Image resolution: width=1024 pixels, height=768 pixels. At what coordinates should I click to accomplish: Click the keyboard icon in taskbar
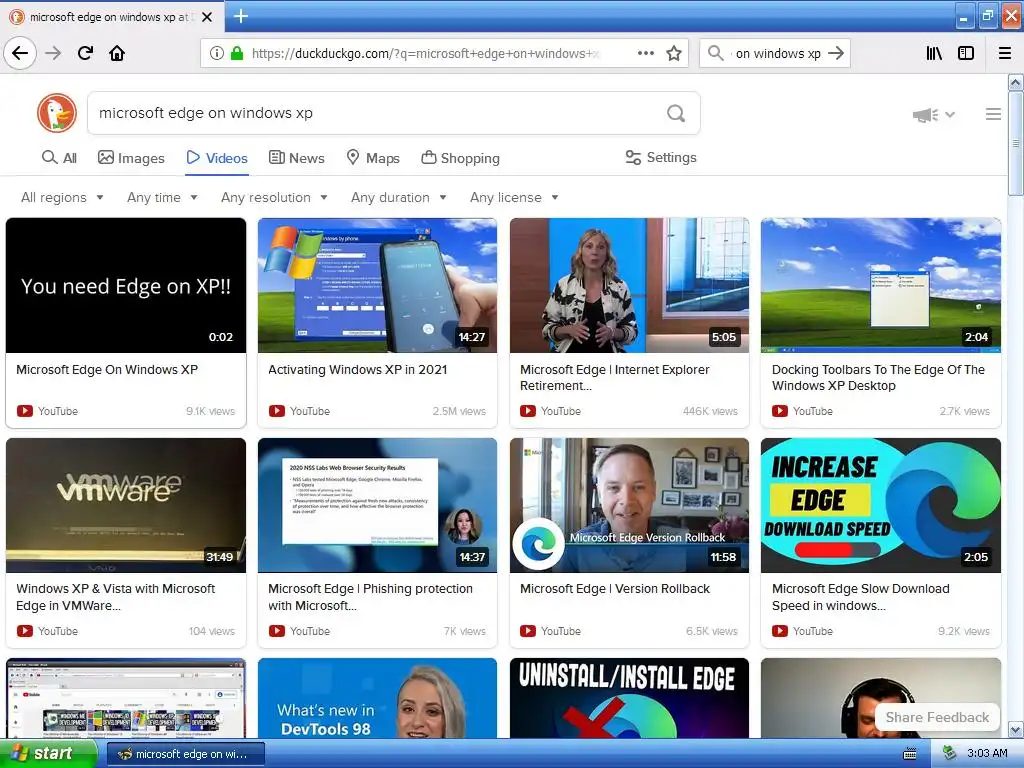(909, 754)
